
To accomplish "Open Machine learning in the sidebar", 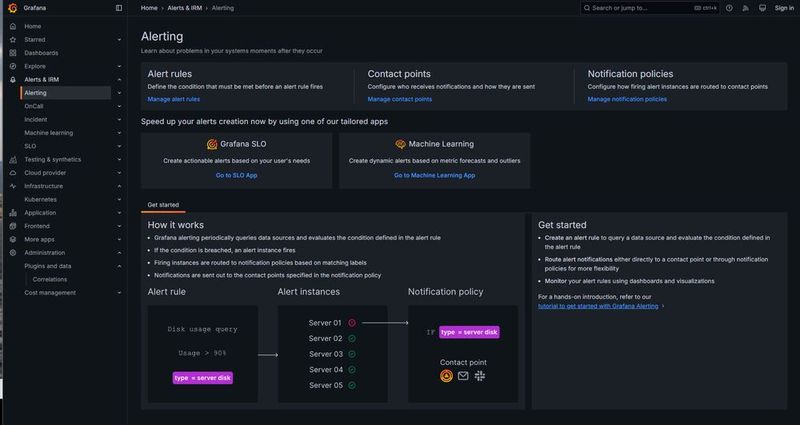I will point(48,133).
